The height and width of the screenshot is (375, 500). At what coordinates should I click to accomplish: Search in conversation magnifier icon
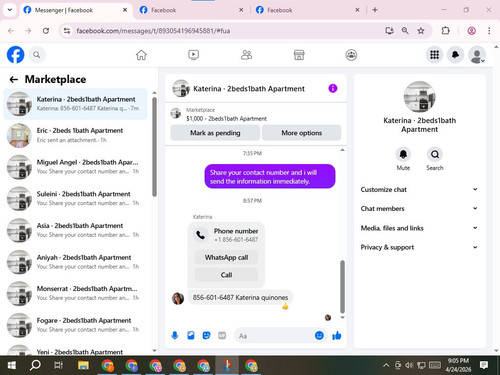click(435, 154)
